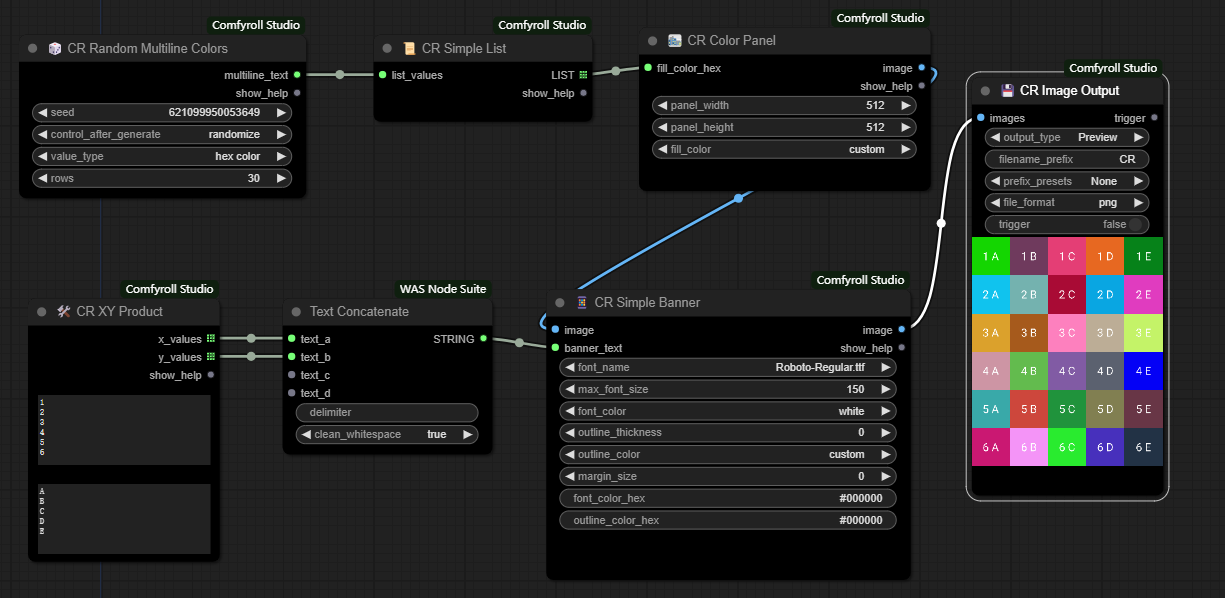The image size is (1225, 598).
Task: Open the value_type hex color dropdown
Action: click(162, 157)
